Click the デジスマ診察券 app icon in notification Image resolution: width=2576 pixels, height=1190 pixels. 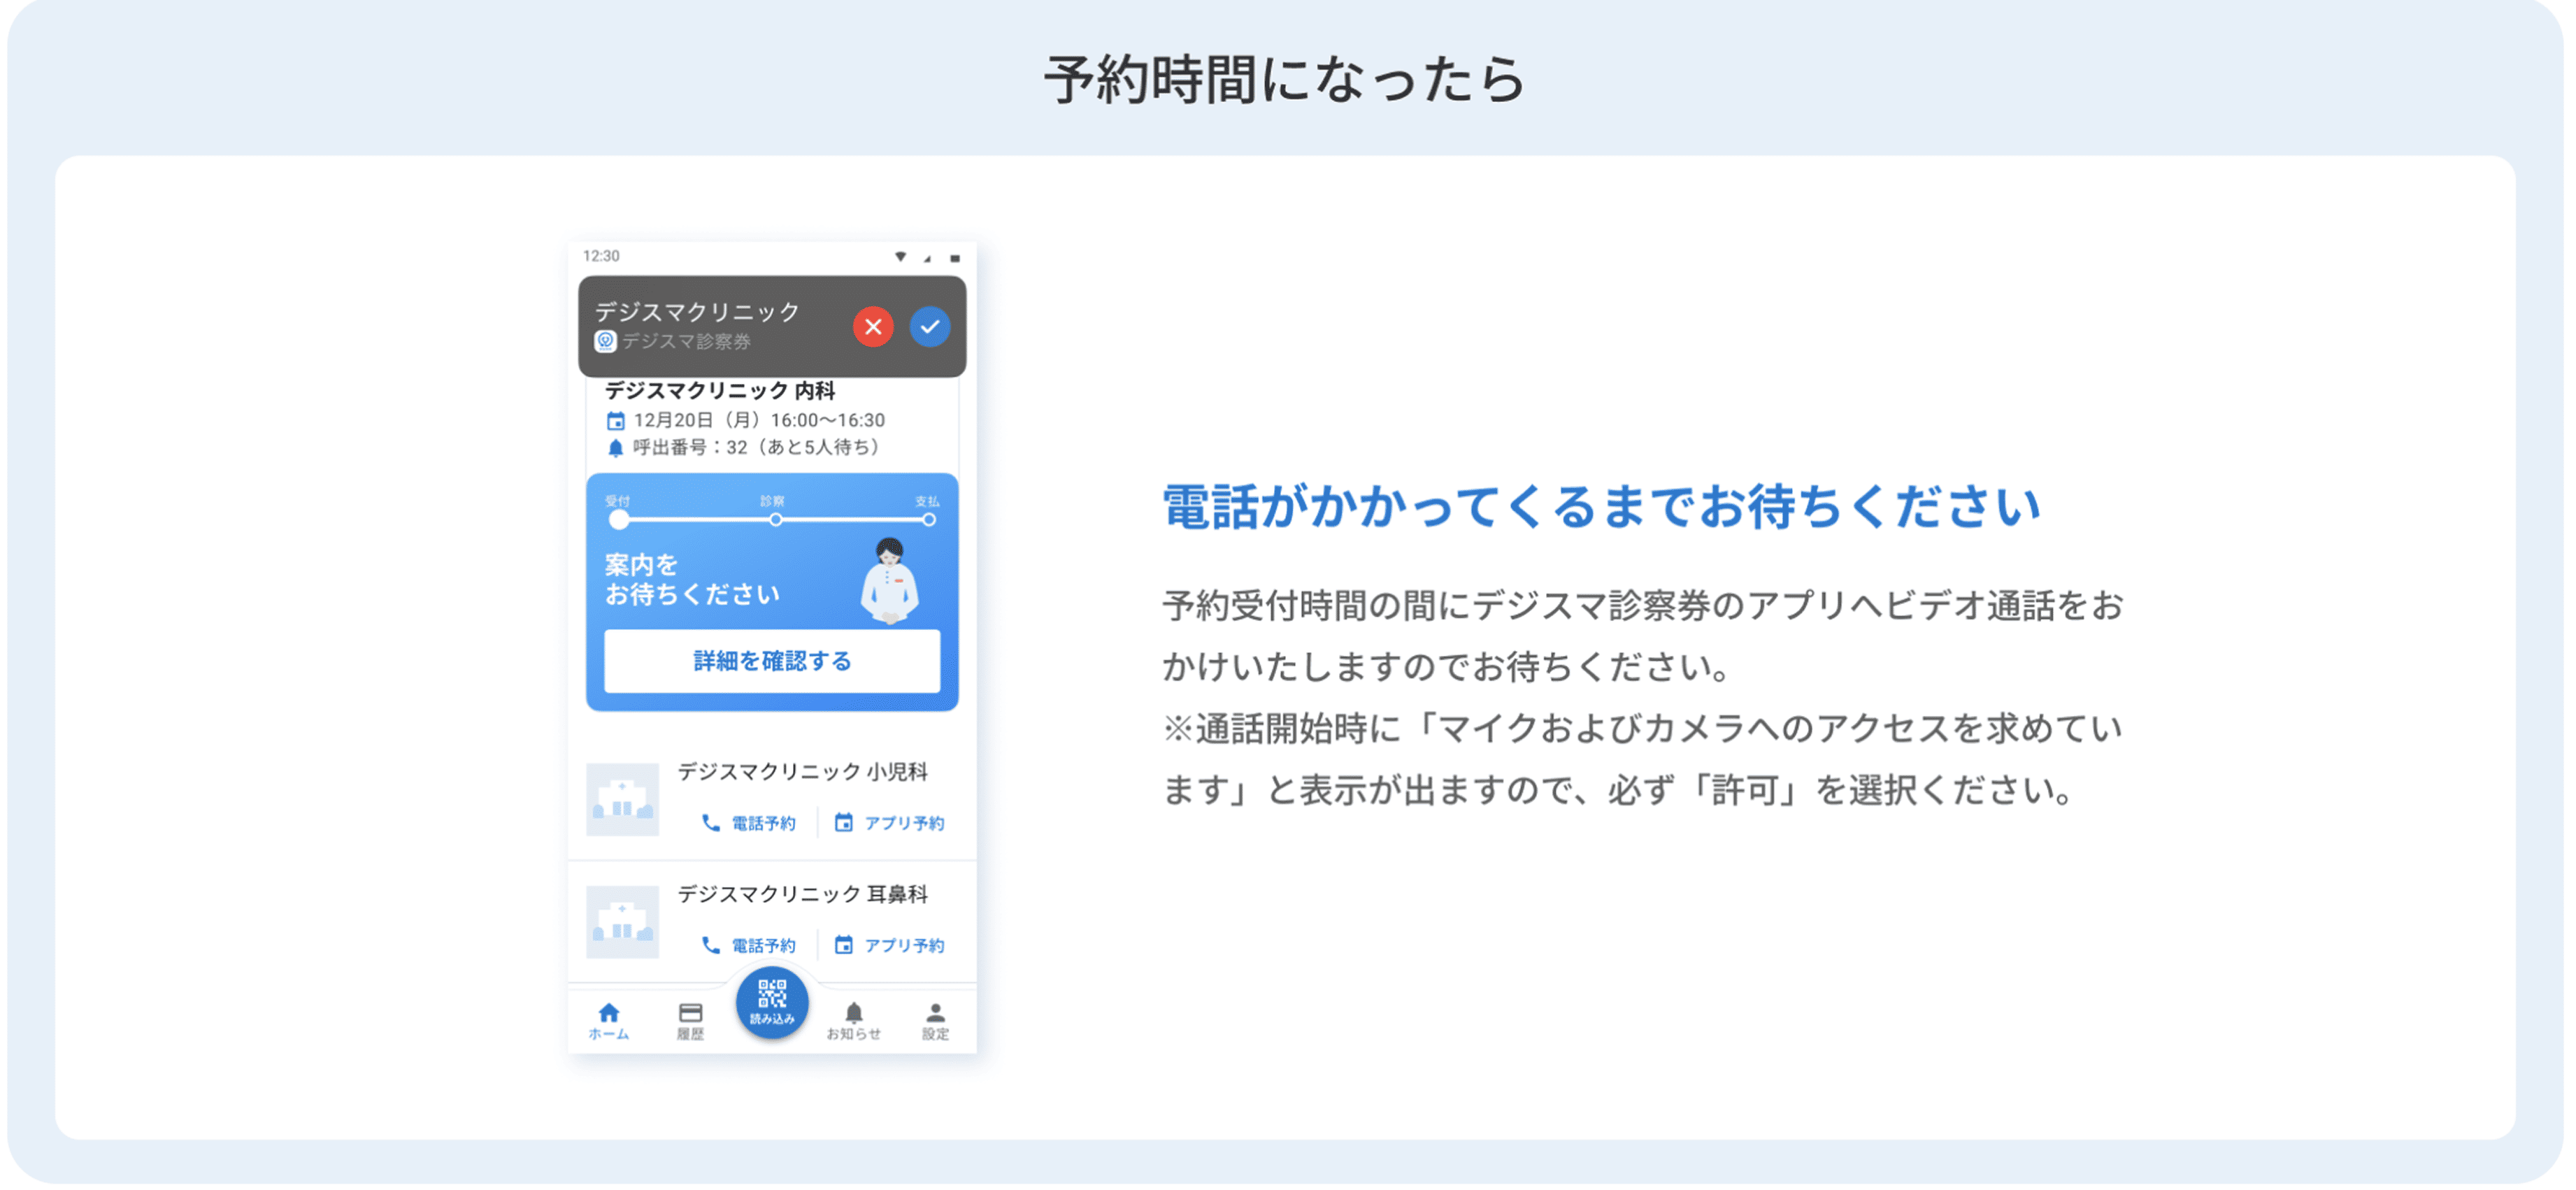point(605,342)
